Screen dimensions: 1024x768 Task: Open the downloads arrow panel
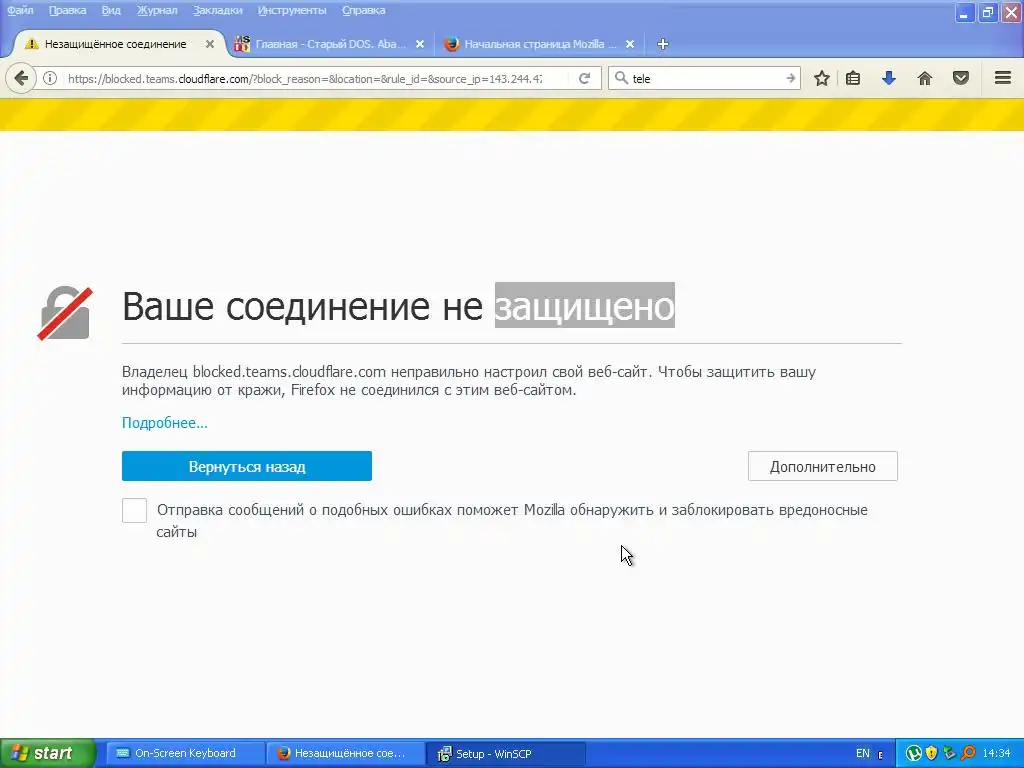pos(888,78)
